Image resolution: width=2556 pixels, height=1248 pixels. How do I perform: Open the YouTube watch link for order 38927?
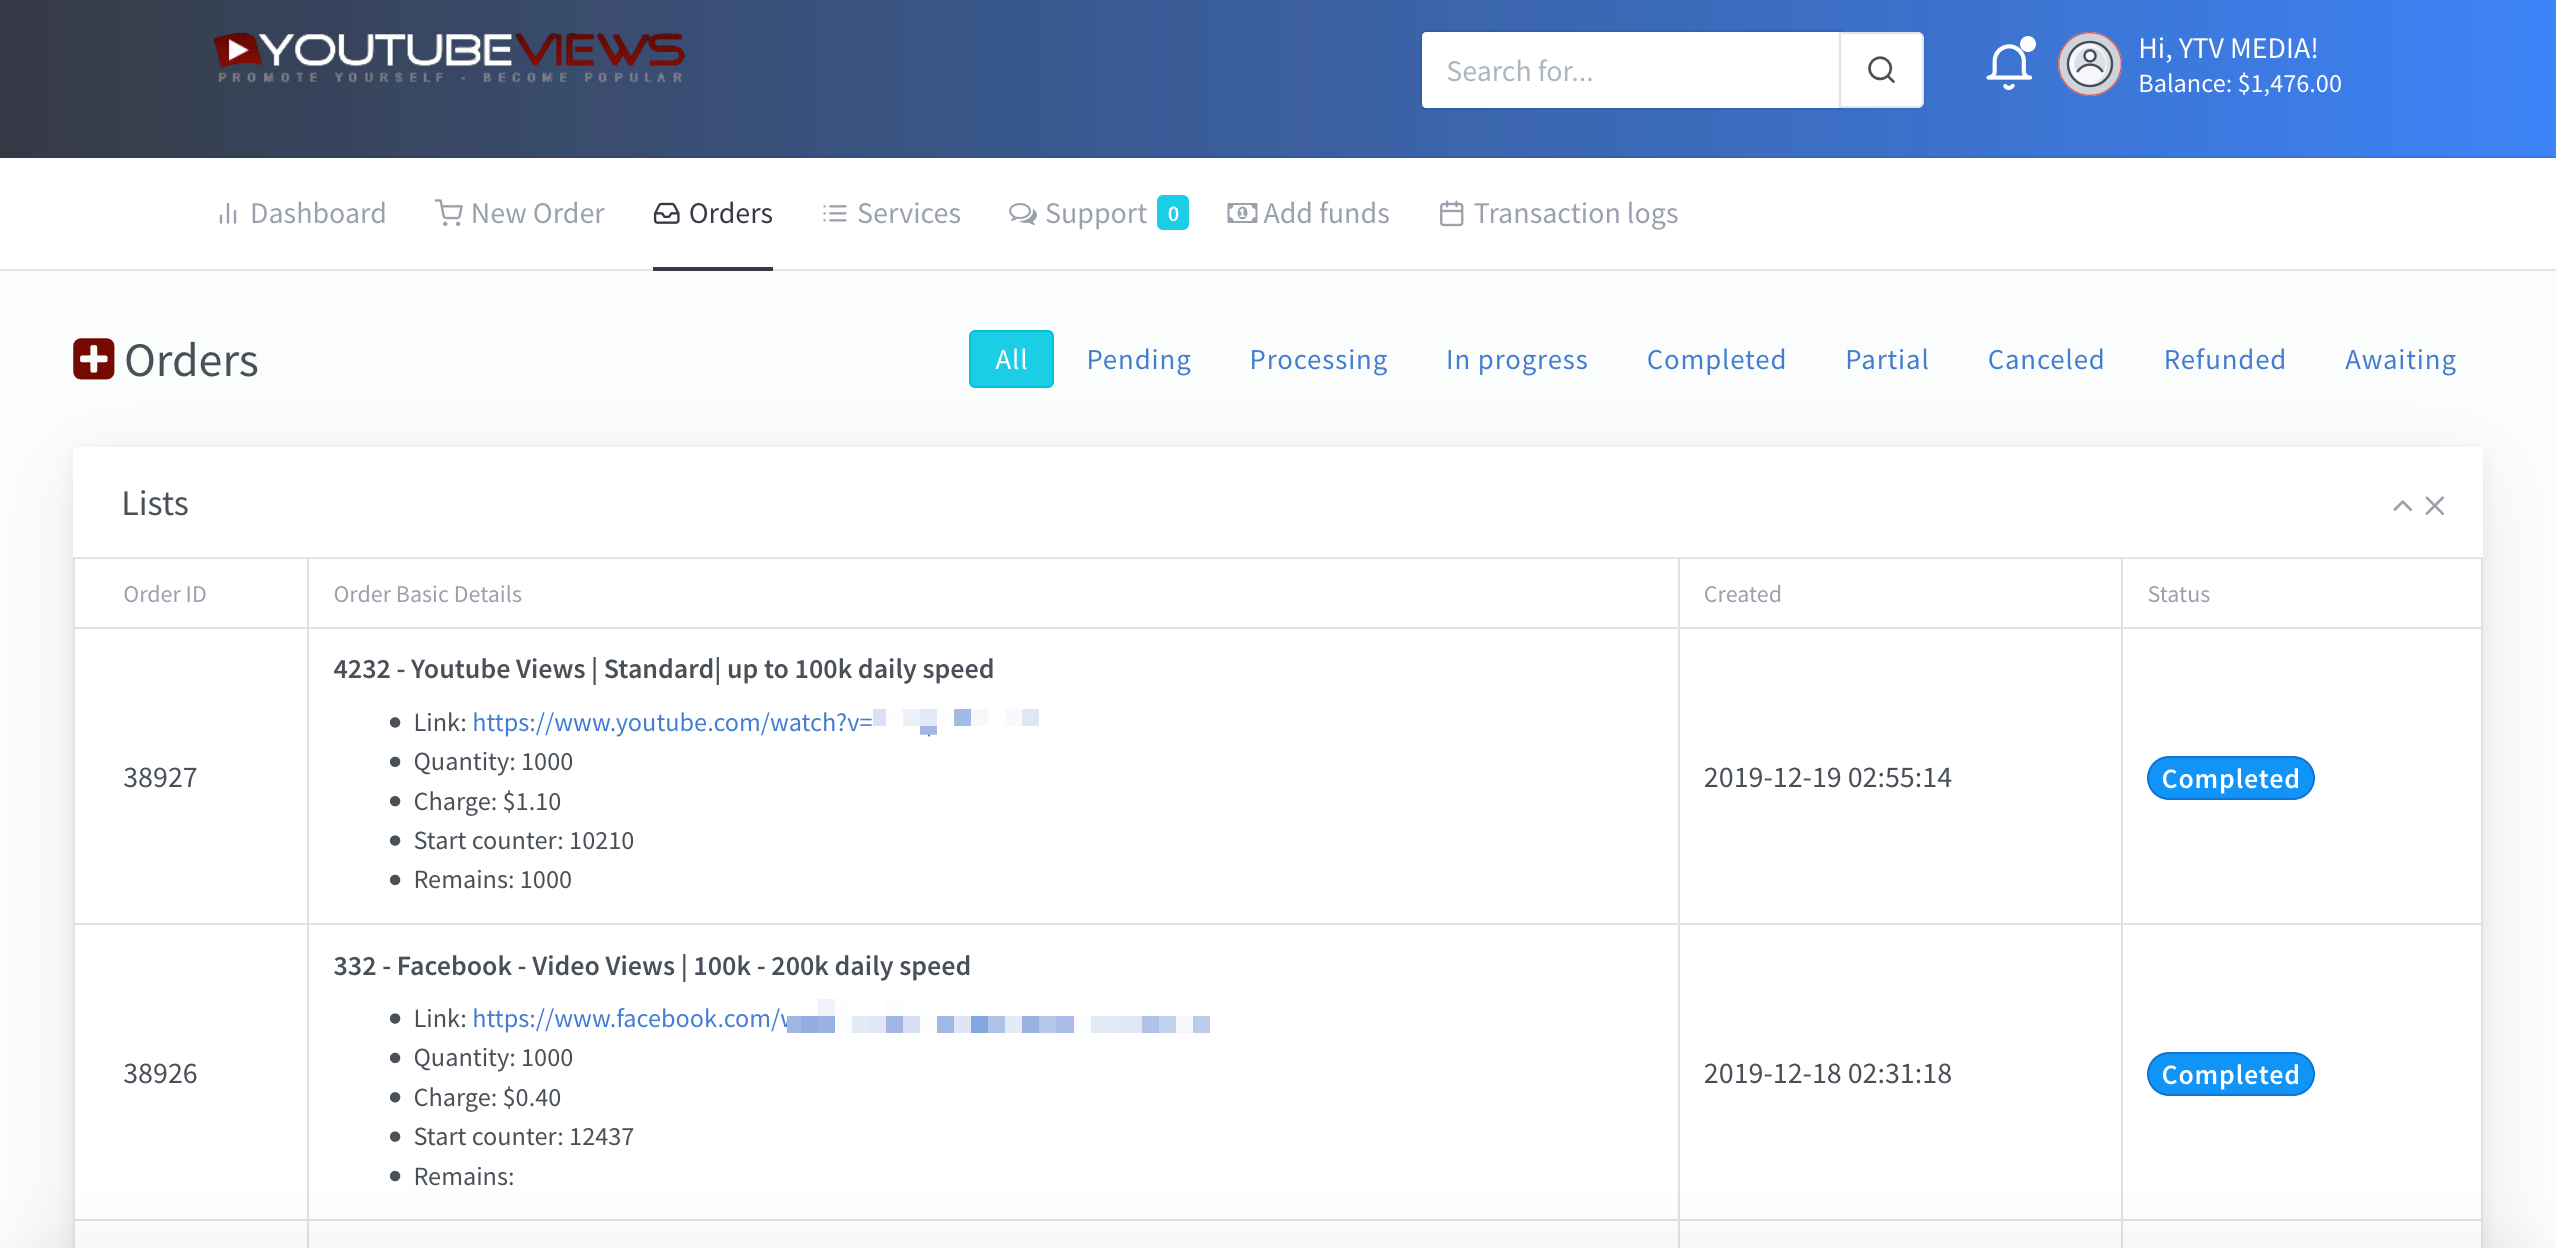coord(671,722)
